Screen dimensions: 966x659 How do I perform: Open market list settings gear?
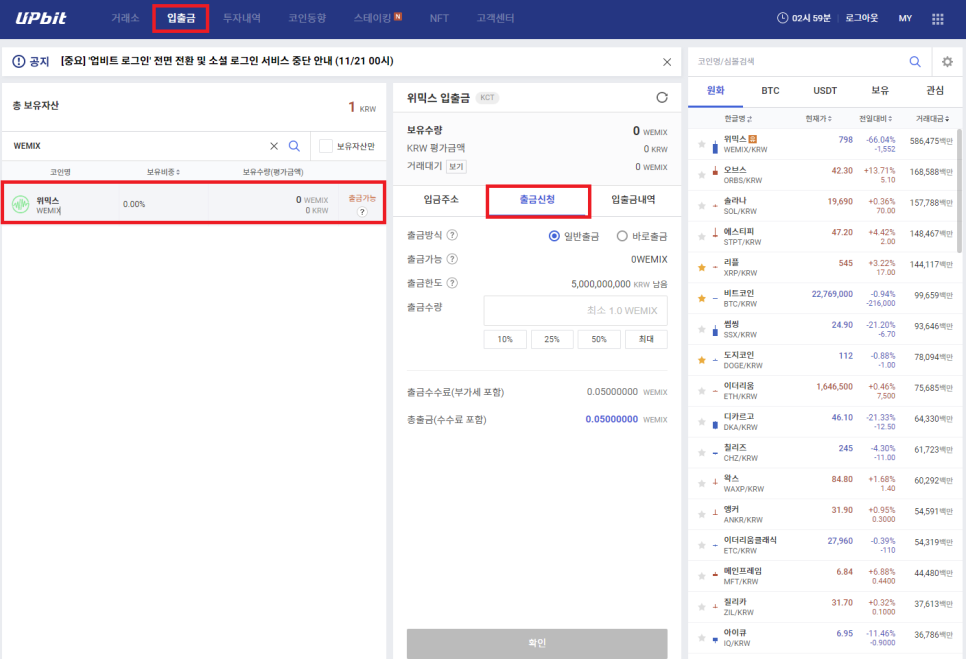point(948,62)
